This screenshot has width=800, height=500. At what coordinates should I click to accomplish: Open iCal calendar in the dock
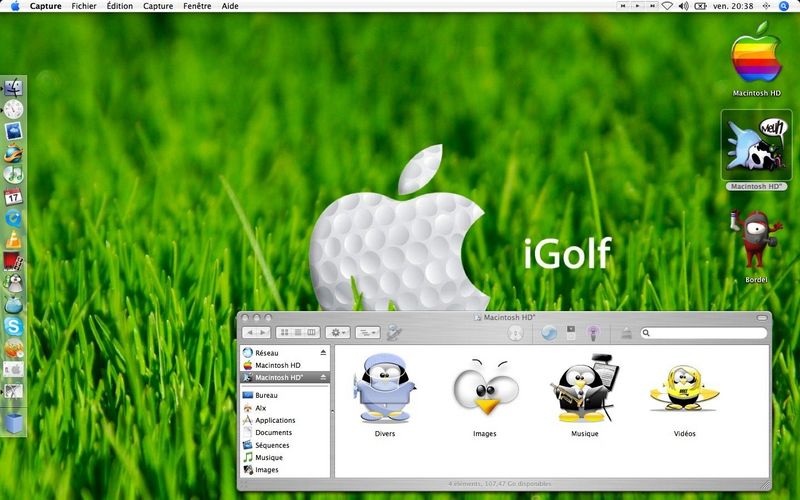coord(13,196)
